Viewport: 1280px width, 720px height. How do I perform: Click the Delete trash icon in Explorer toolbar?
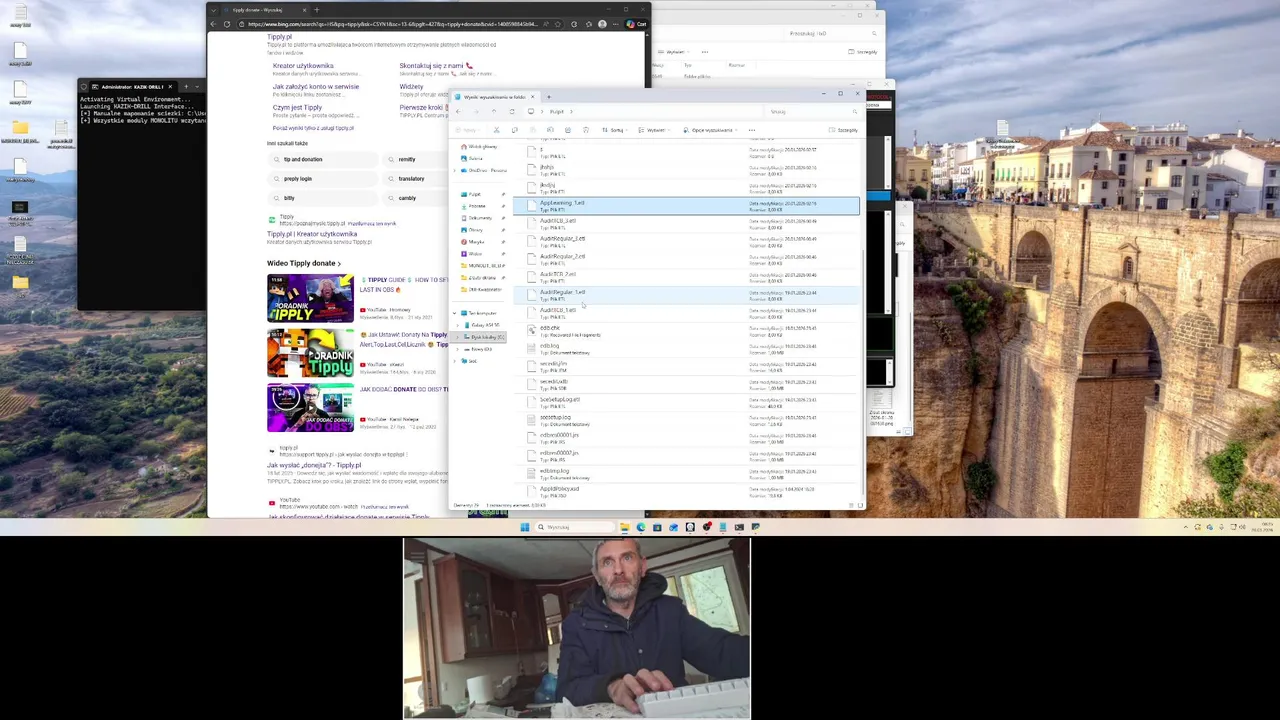click(586, 130)
